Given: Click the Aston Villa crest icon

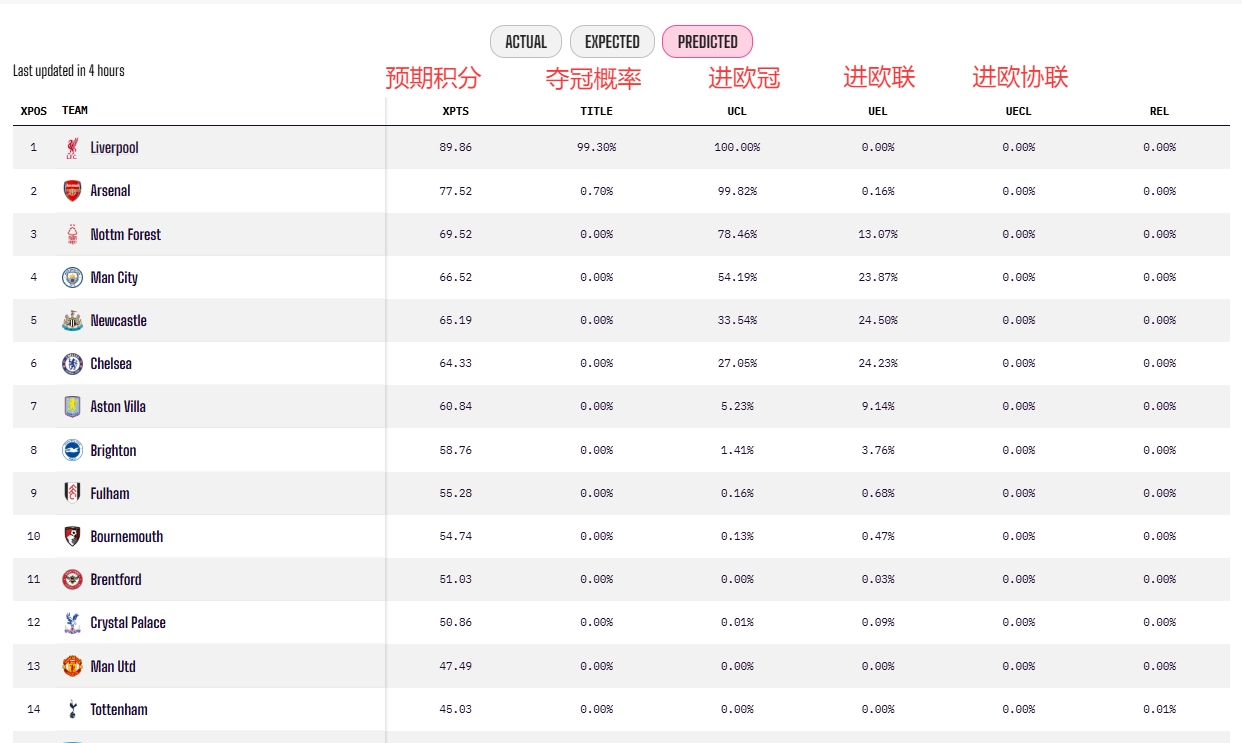Looking at the screenshot, I should point(72,407).
